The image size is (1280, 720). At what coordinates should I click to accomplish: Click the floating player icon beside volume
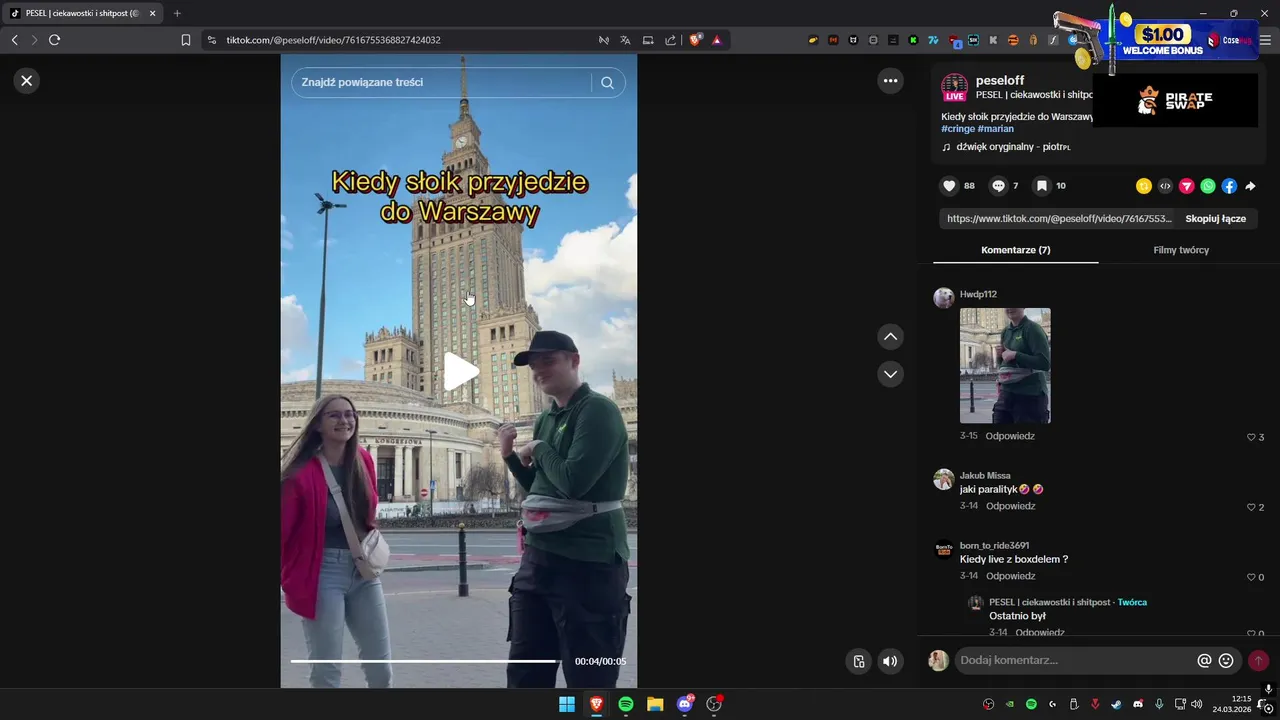(x=858, y=661)
